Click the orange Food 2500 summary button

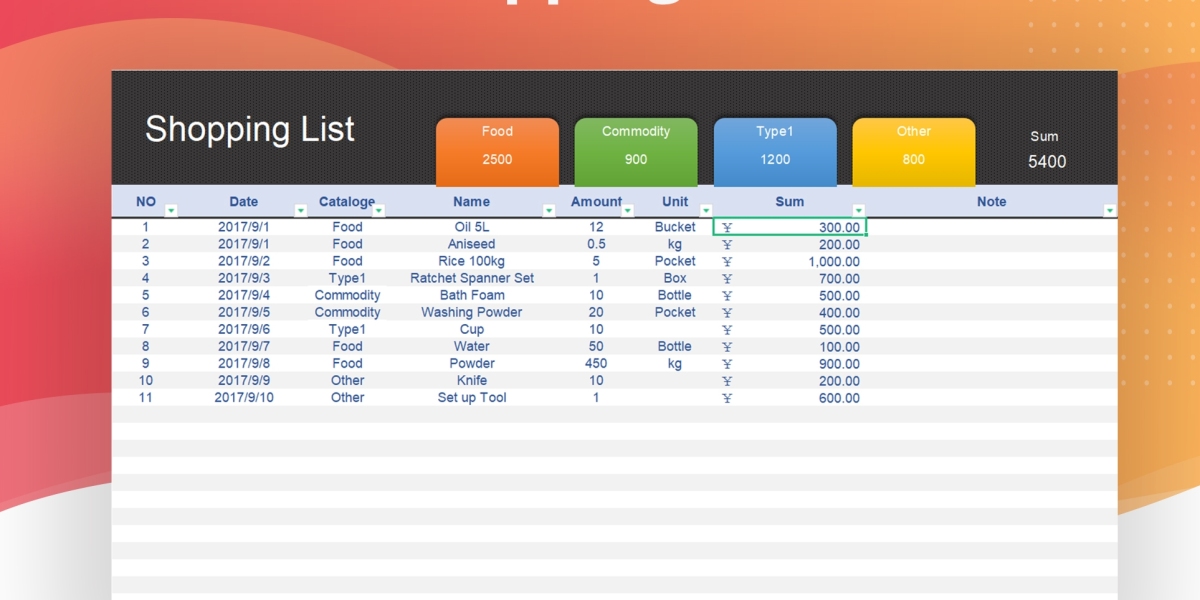497,152
